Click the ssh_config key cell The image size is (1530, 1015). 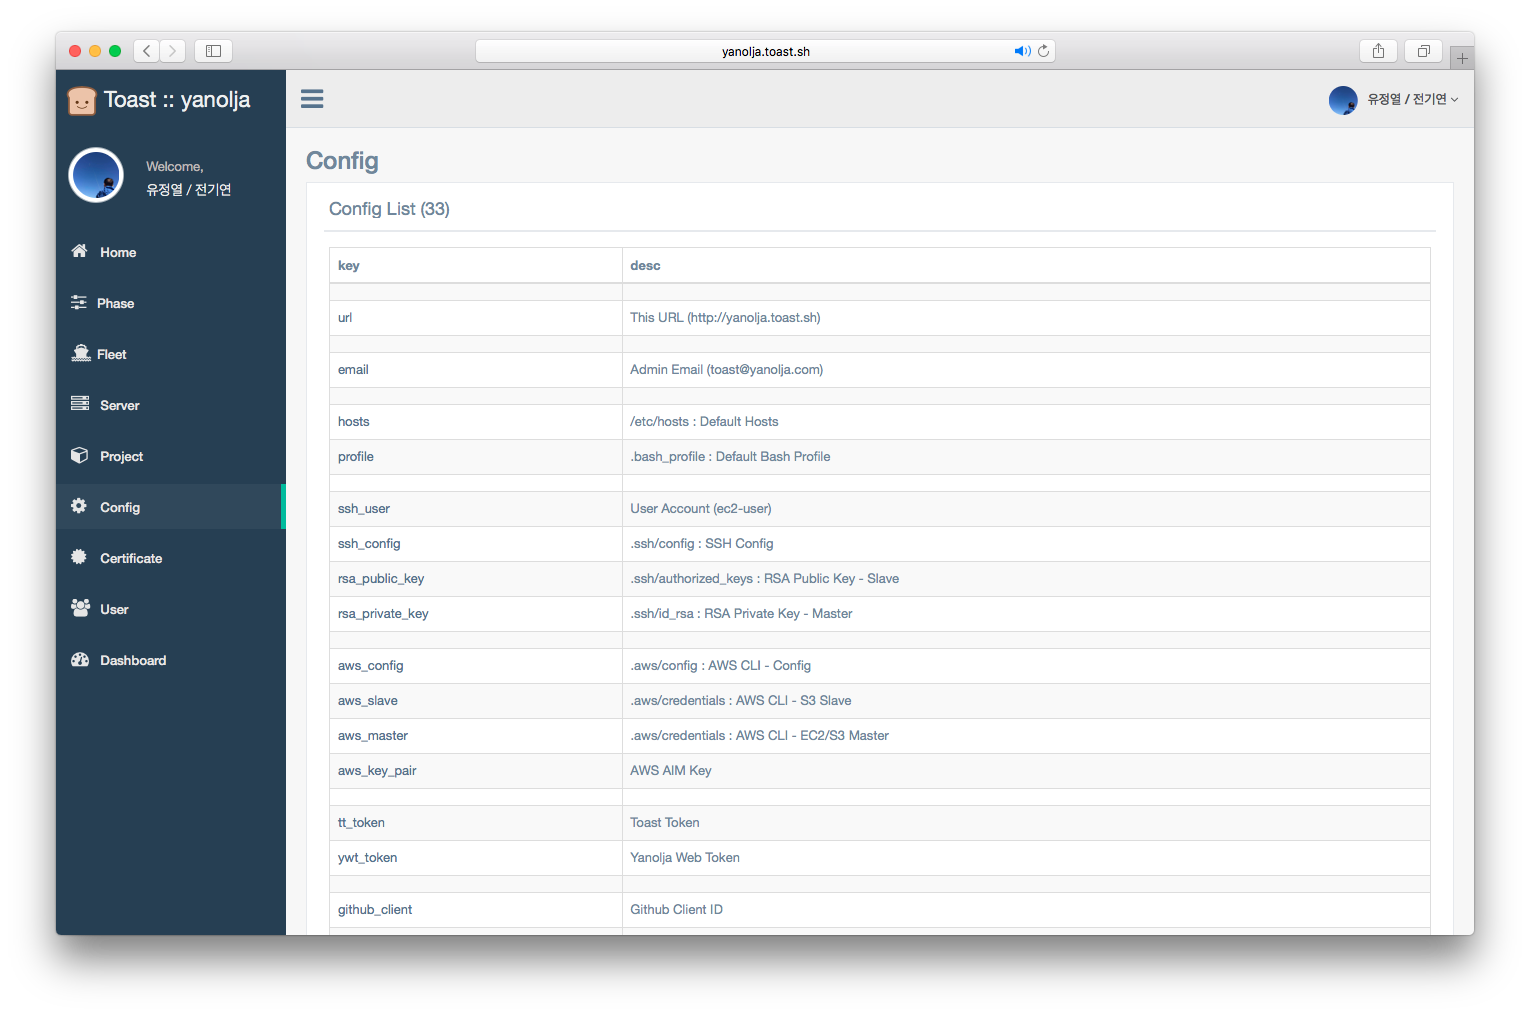click(476, 544)
